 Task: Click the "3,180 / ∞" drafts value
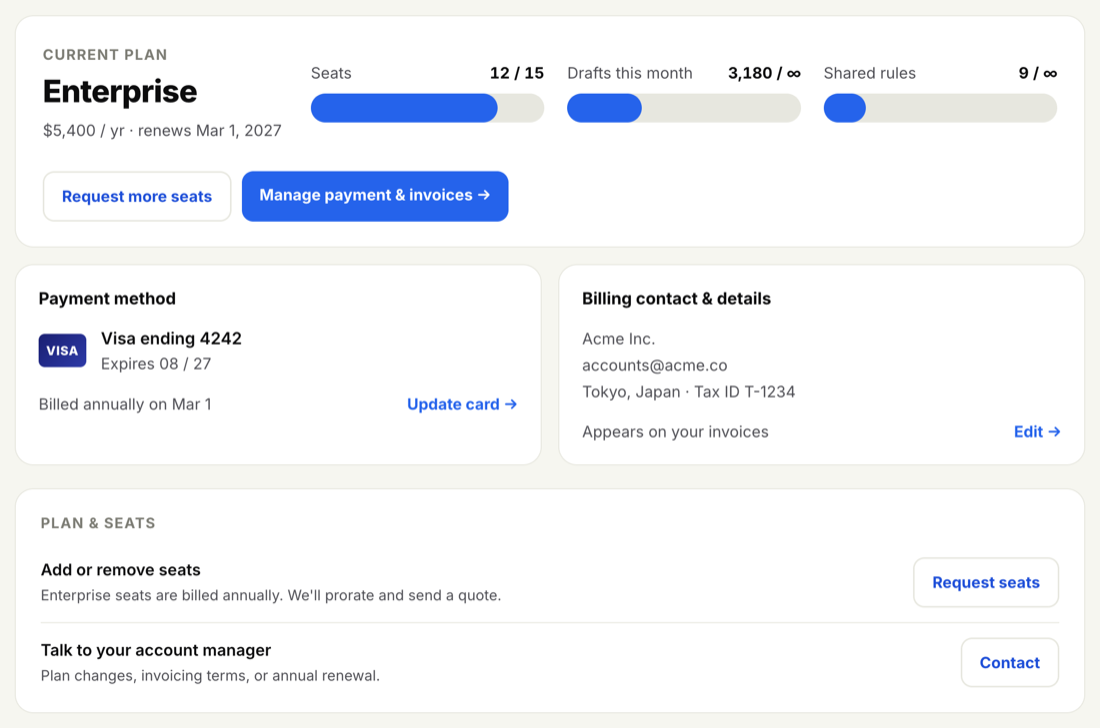[x=764, y=73]
